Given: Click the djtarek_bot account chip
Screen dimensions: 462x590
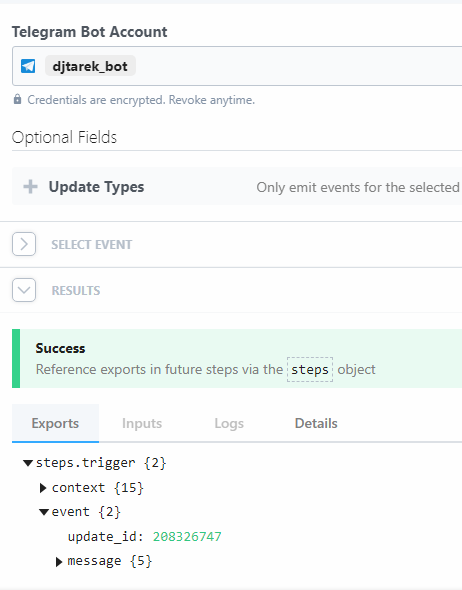Looking at the screenshot, I should pos(90,66).
